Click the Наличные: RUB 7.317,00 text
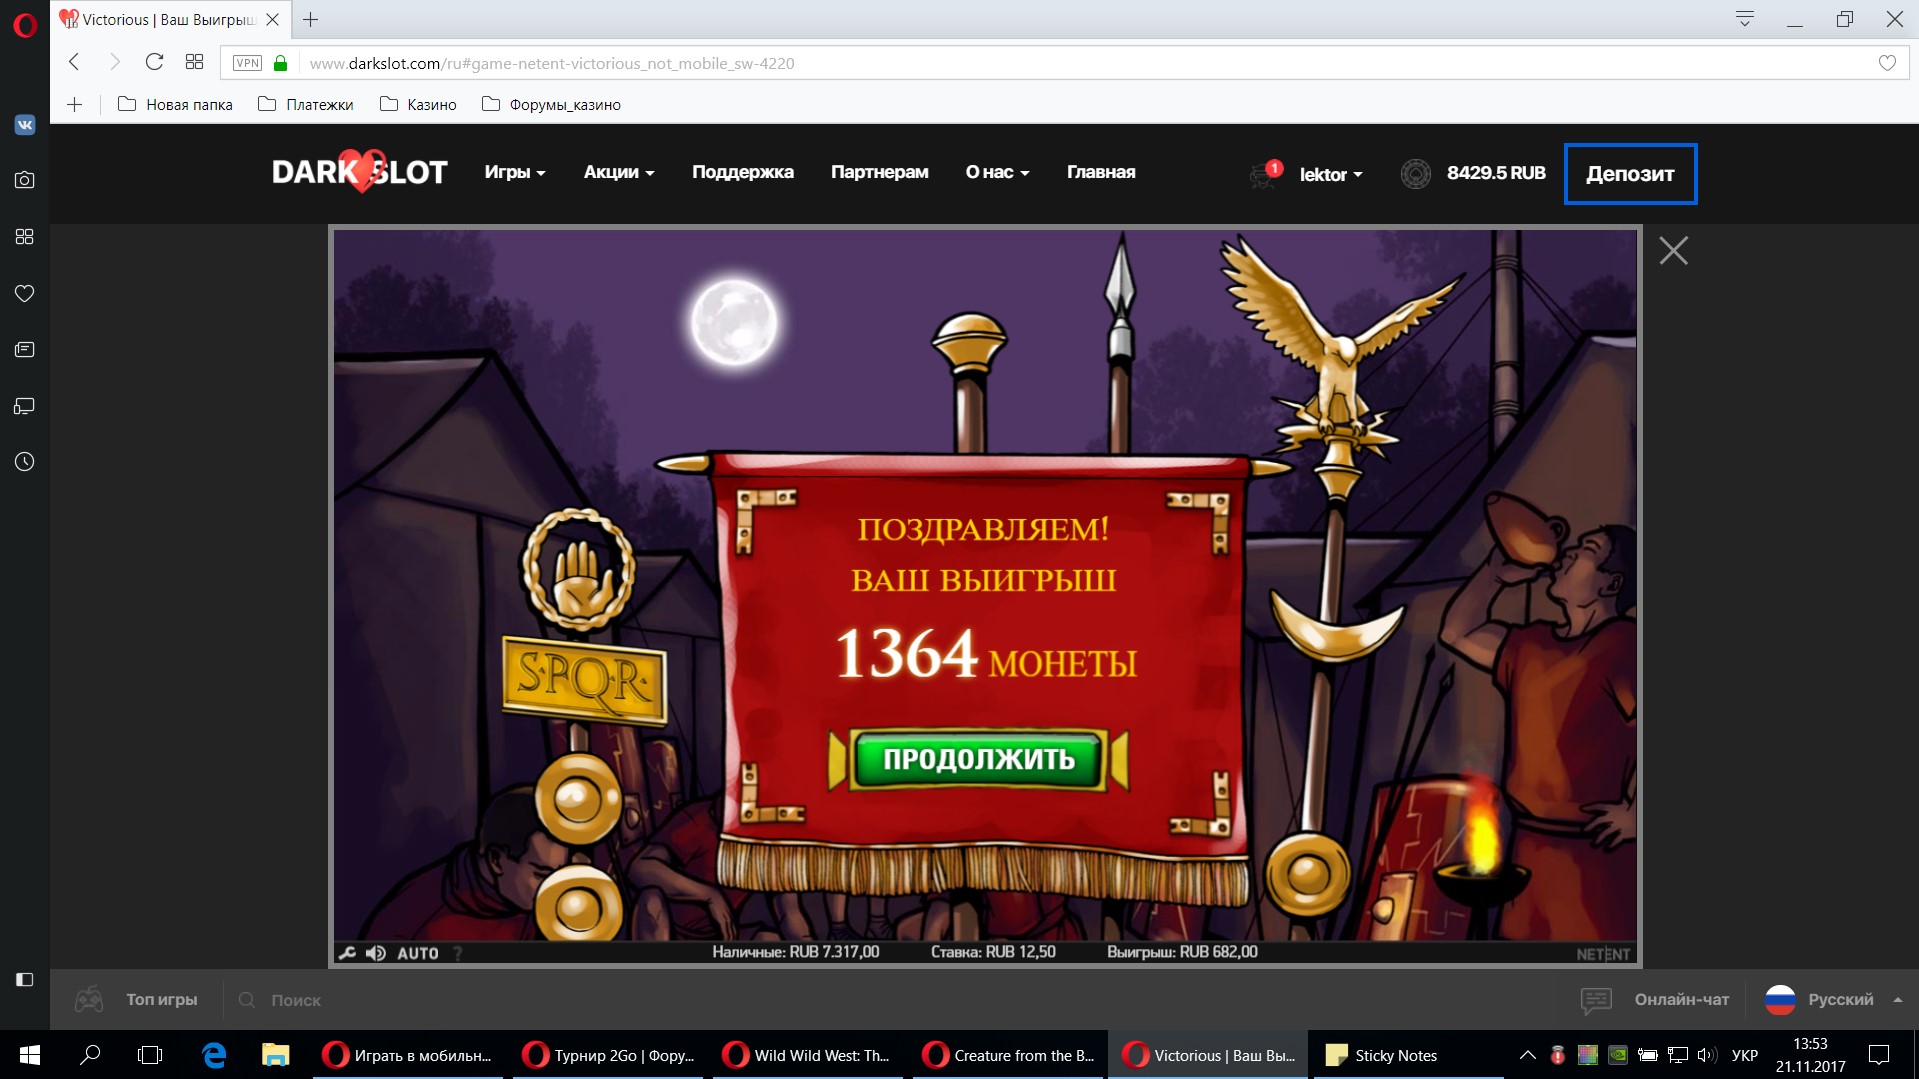1919x1079 pixels. 796,952
